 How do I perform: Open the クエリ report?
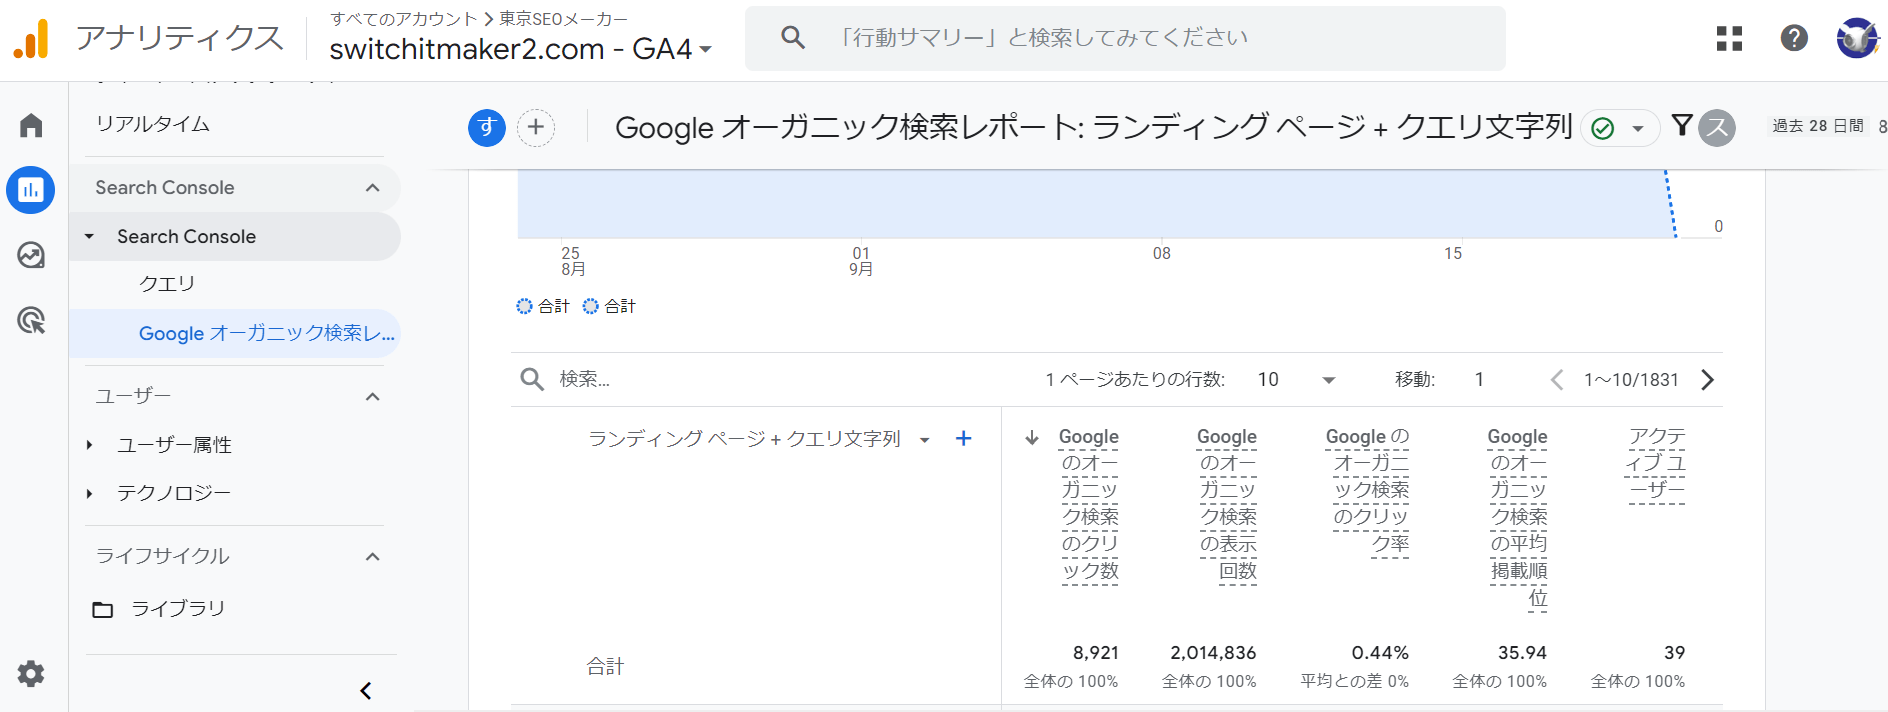167,284
